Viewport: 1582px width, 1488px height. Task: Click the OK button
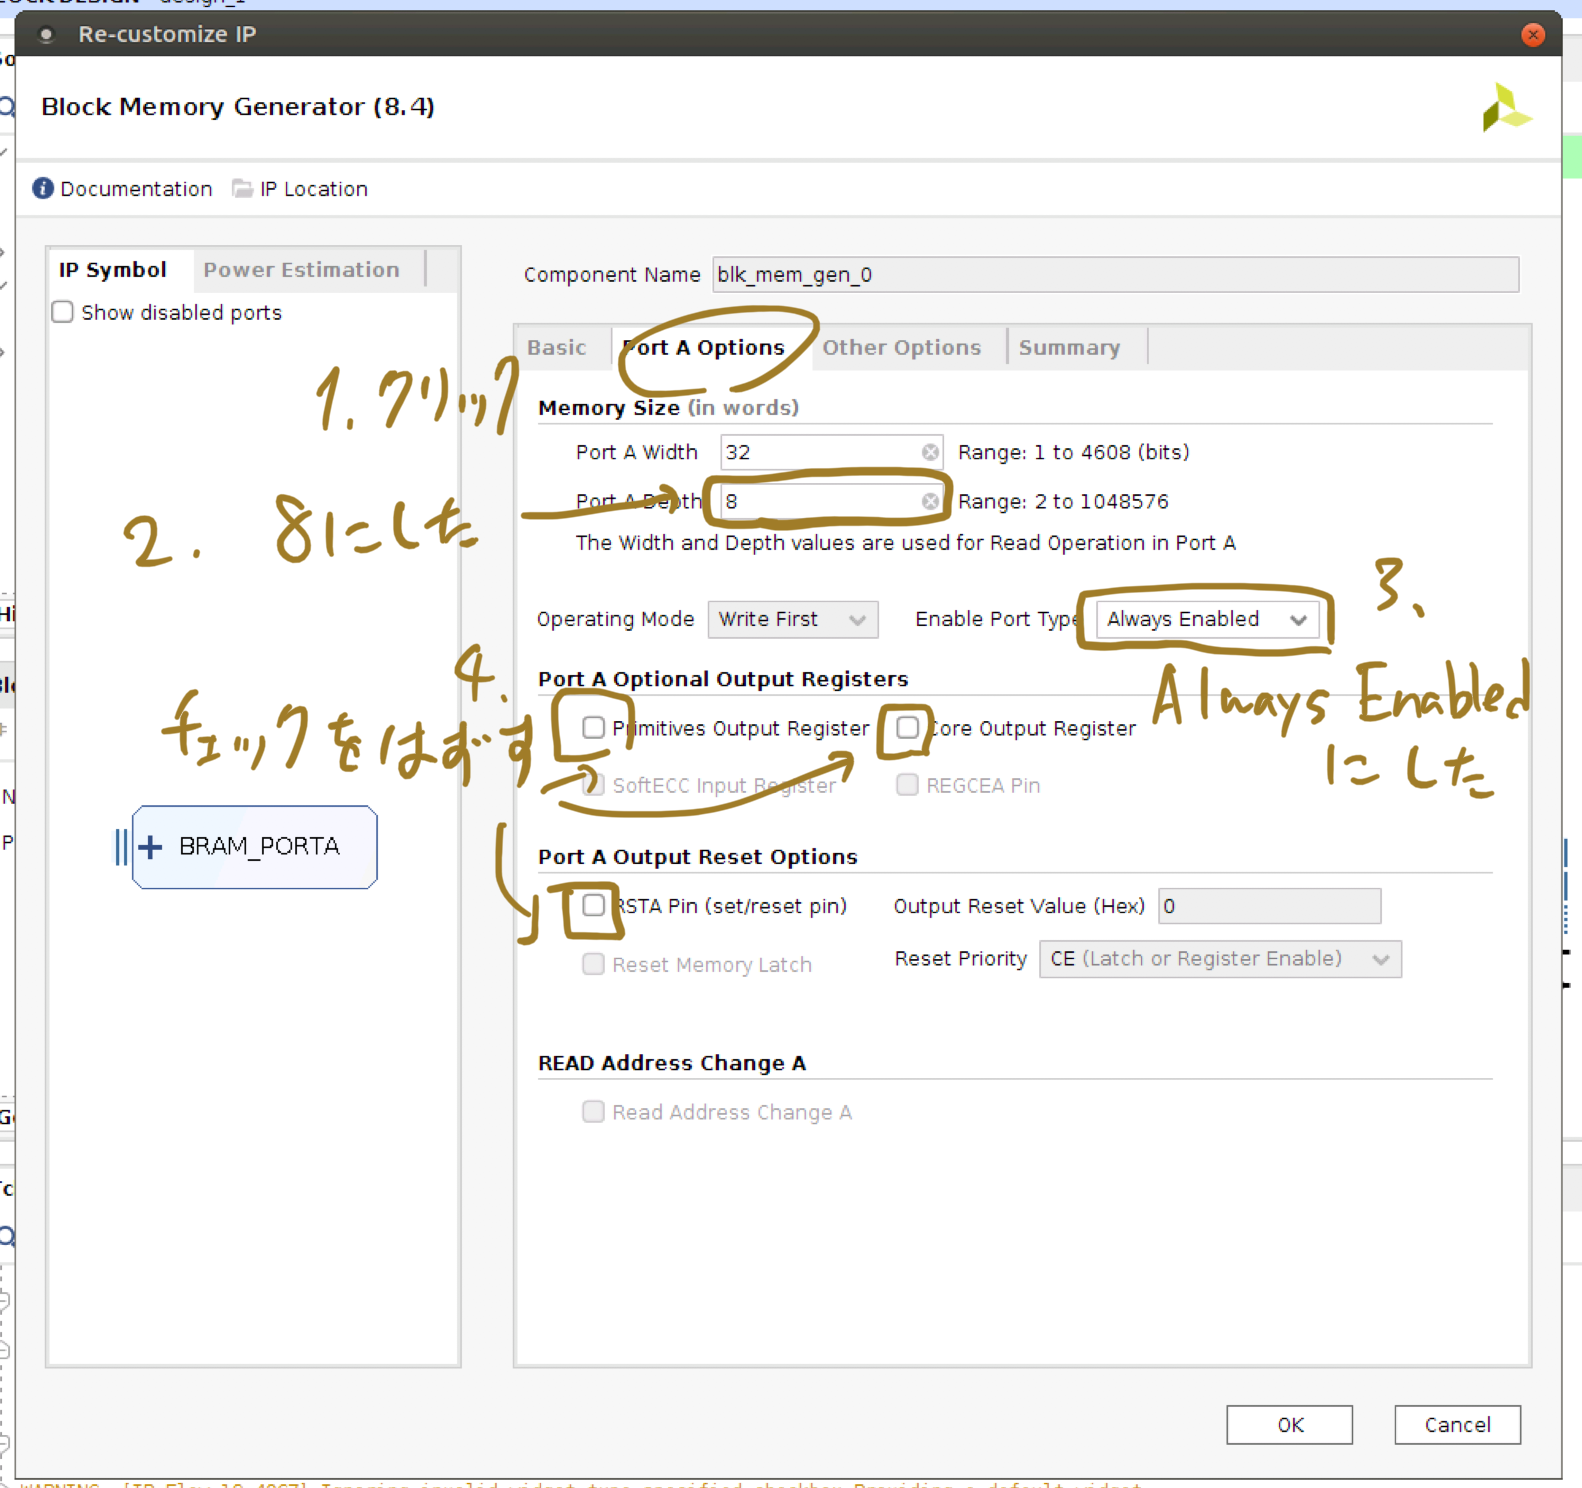(x=1290, y=1425)
